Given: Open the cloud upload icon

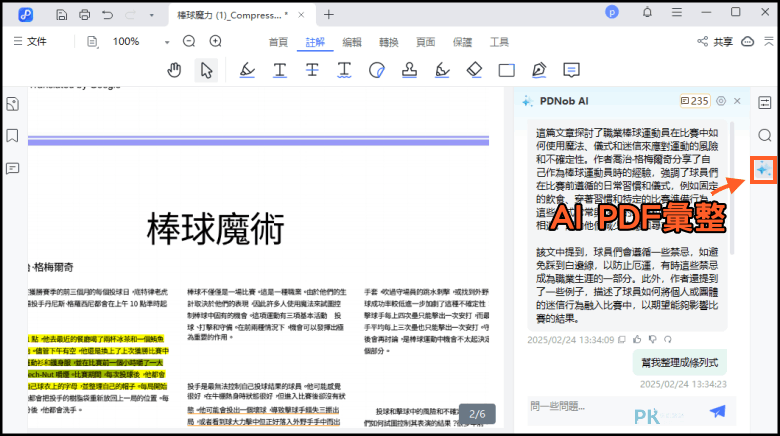Looking at the screenshot, I should click(748, 41).
